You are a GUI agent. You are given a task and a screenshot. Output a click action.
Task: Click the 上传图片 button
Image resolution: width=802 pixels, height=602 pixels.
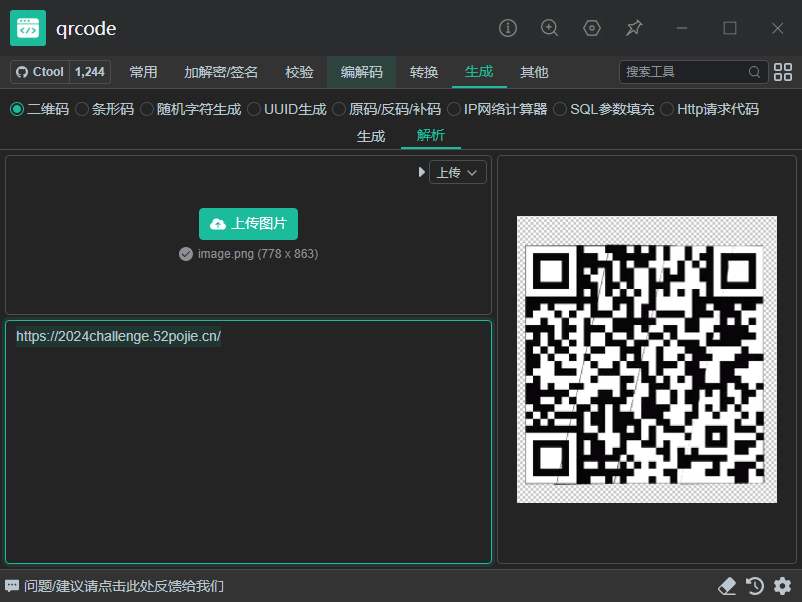coord(249,224)
